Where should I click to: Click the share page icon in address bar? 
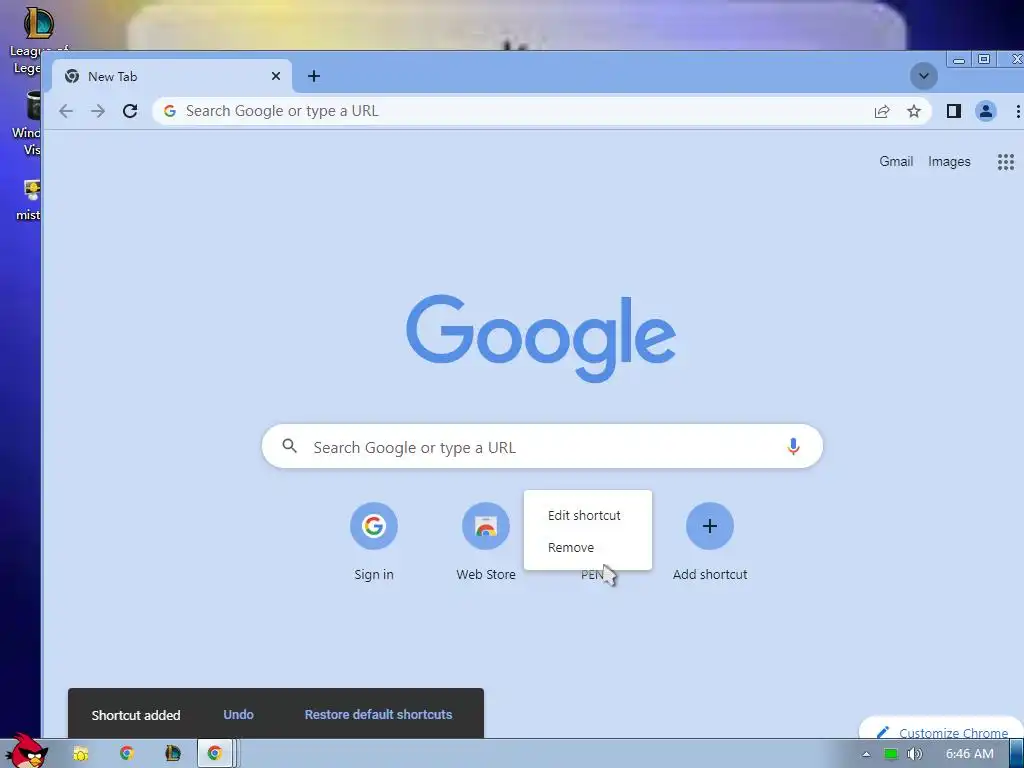[882, 111]
